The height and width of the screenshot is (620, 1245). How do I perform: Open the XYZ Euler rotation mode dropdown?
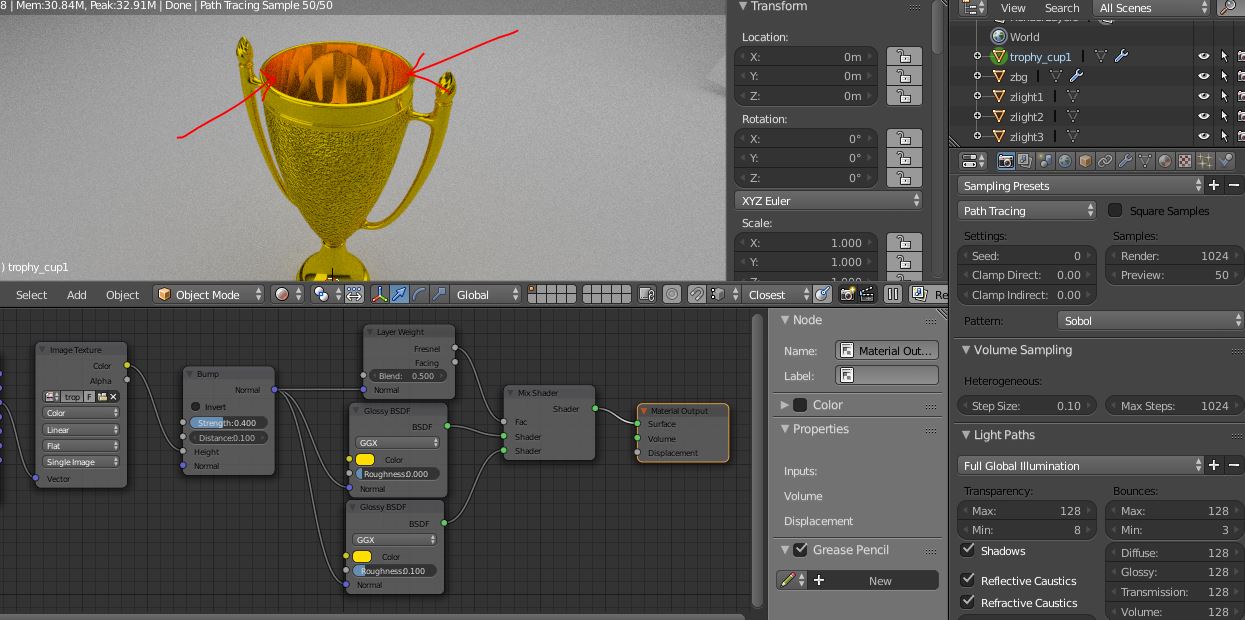point(828,201)
